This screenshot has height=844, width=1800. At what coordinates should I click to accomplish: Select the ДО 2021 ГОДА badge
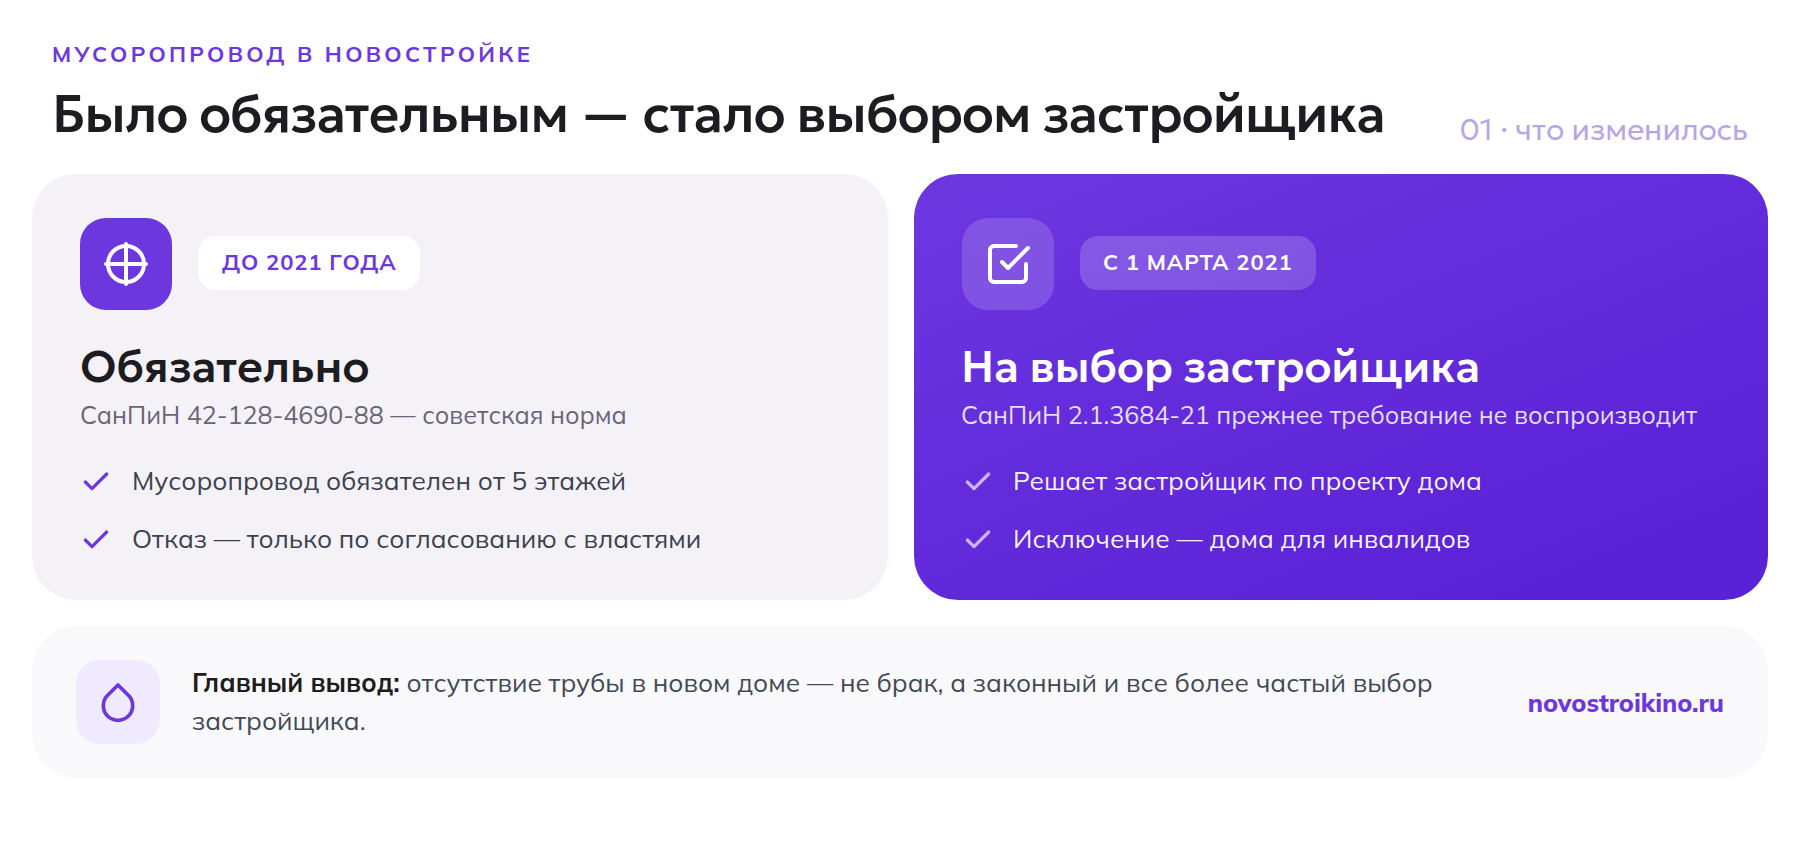click(x=309, y=263)
